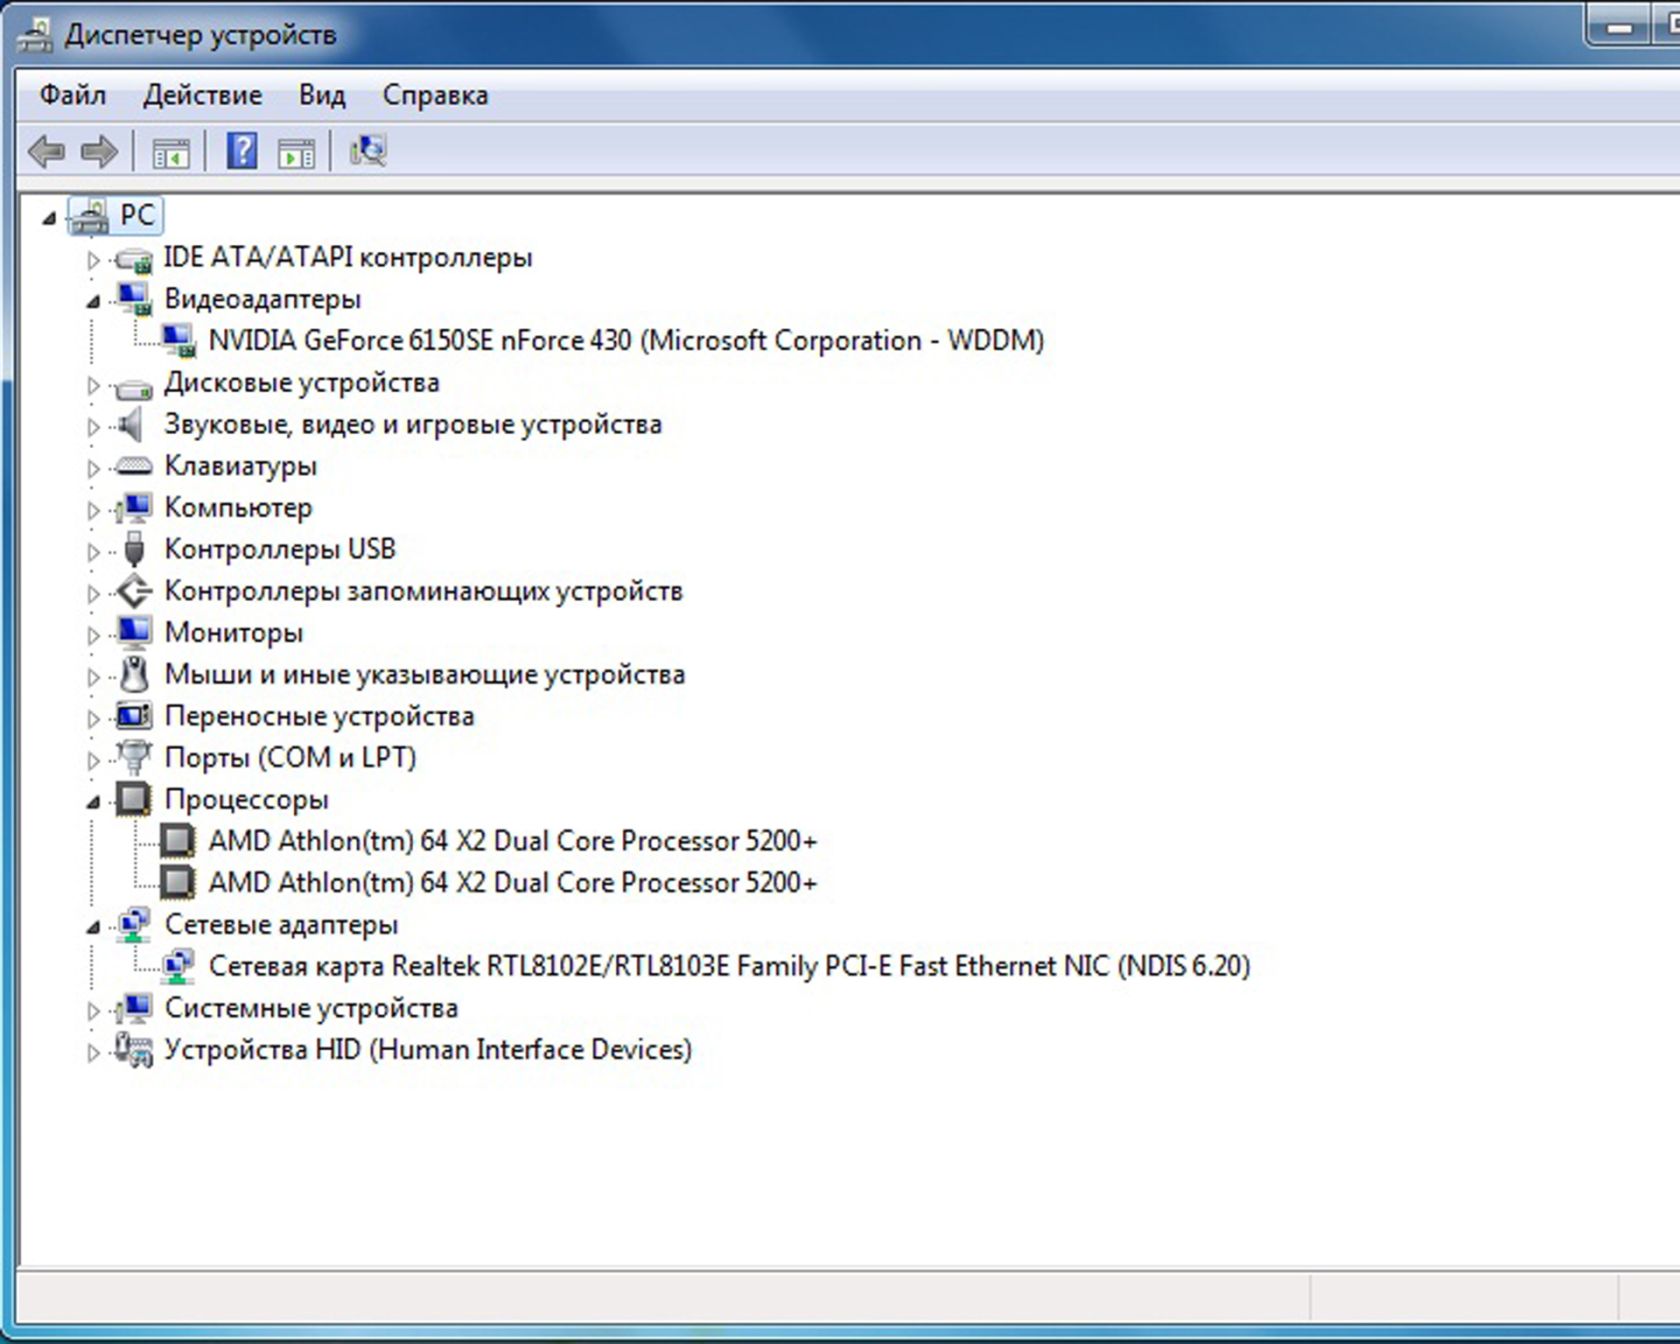Expand Системные устройства node arrow

[93, 1011]
